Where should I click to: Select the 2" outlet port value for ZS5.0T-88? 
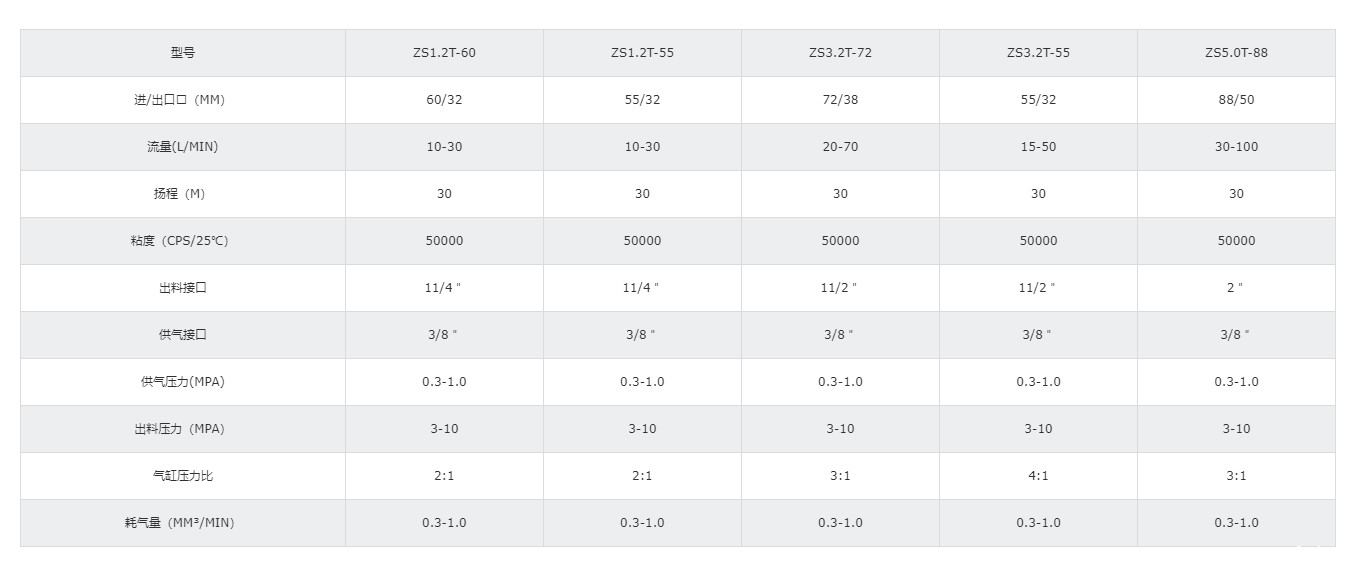coord(1236,288)
